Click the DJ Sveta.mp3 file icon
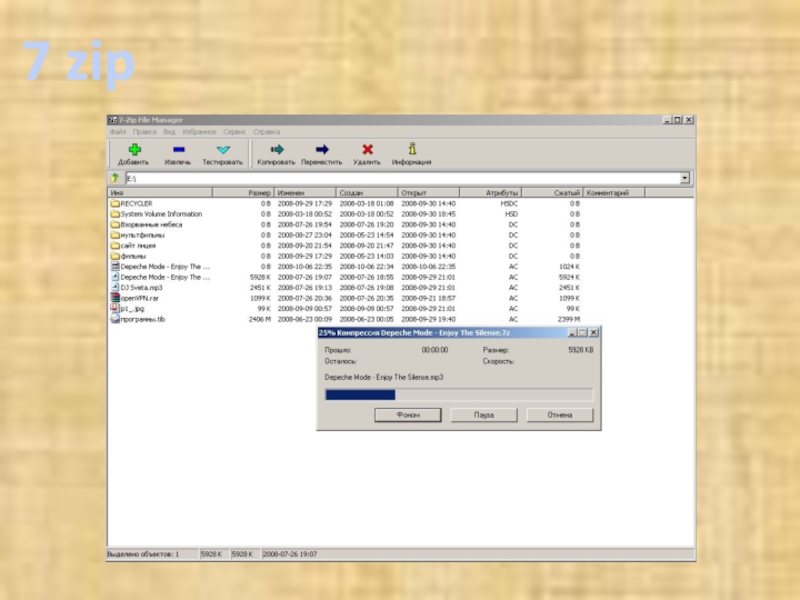800x600 pixels. click(x=115, y=288)
